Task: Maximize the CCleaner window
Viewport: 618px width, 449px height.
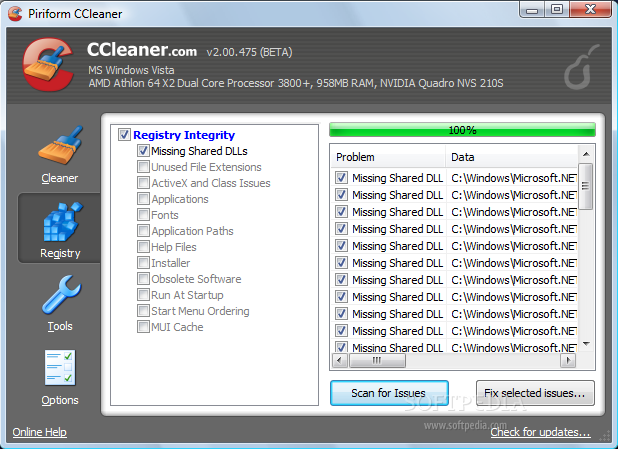Action: [x=557, y=9]
